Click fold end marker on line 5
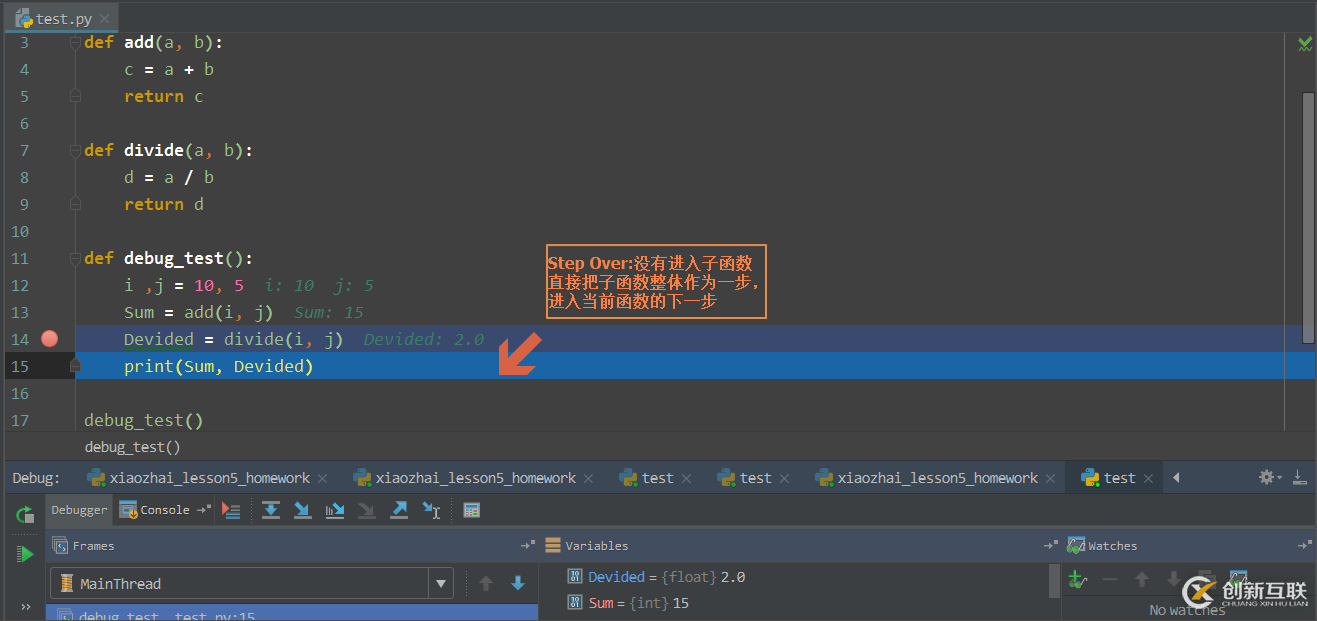 click(75, 96)
